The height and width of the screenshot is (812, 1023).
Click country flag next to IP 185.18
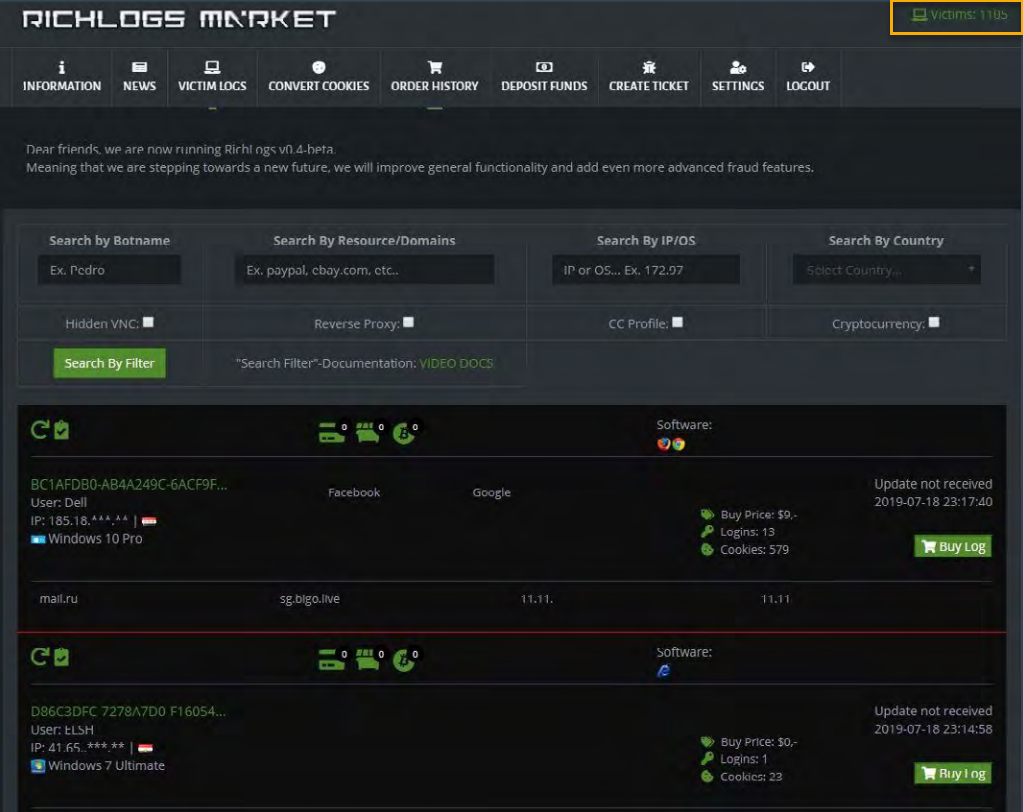click(149, 521)
